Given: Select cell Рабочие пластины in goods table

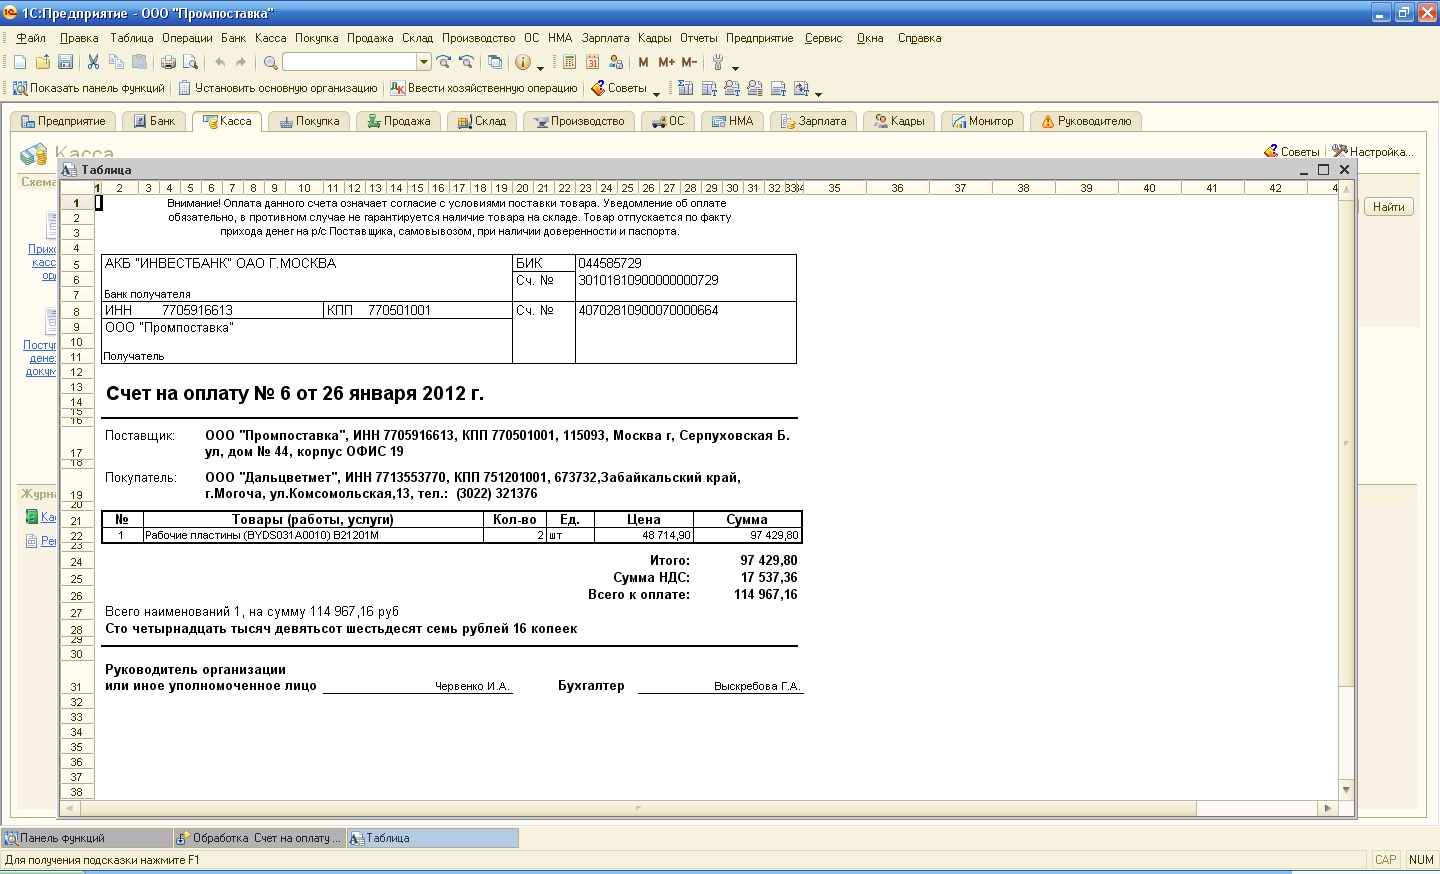Looking at the screenshot, I should tap(313, 535).
